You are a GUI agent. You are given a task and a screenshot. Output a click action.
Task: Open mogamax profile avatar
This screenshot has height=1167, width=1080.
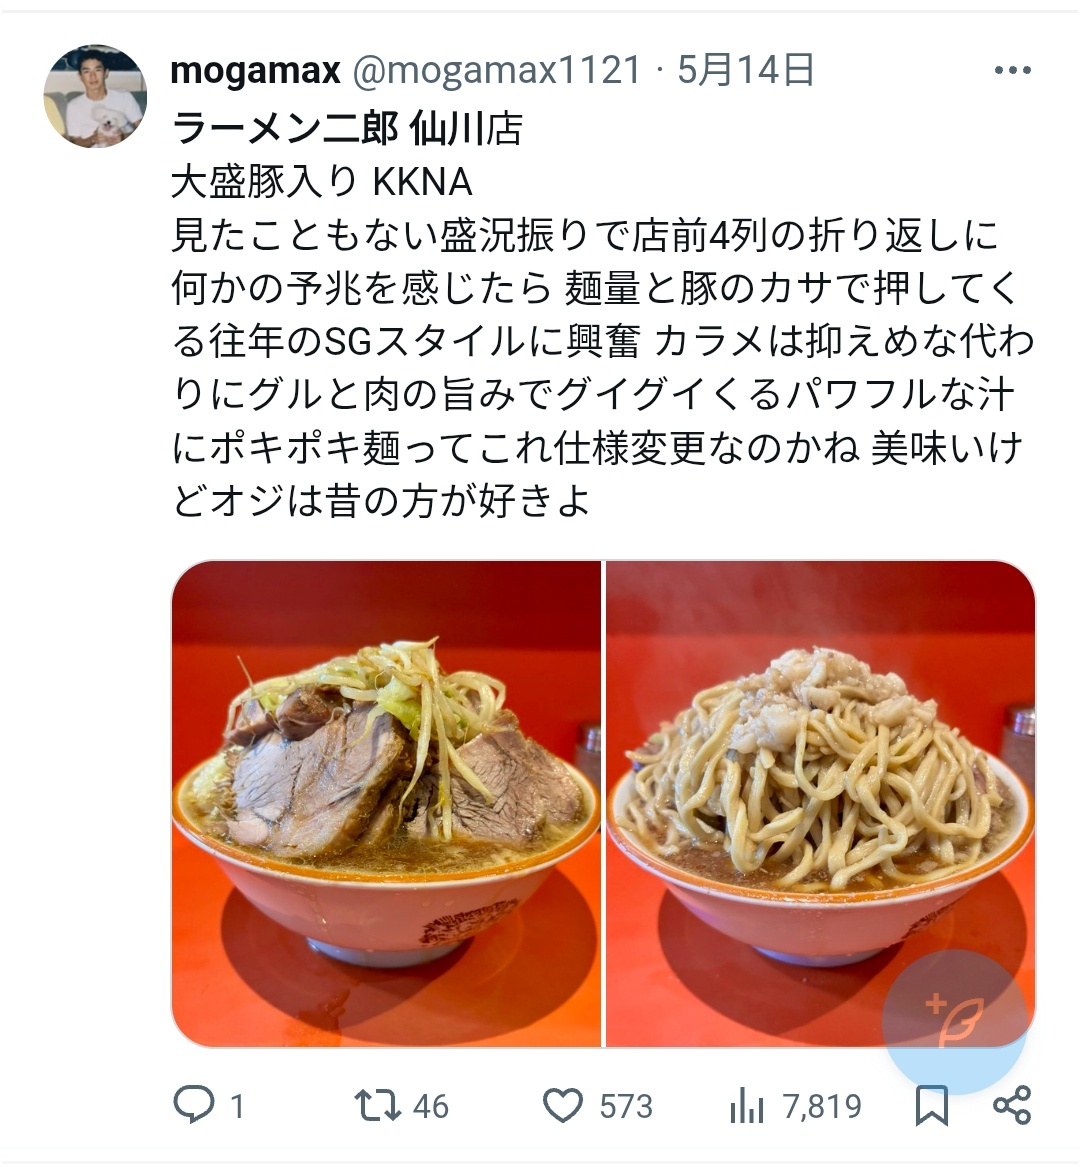click(x=95, y=96)
